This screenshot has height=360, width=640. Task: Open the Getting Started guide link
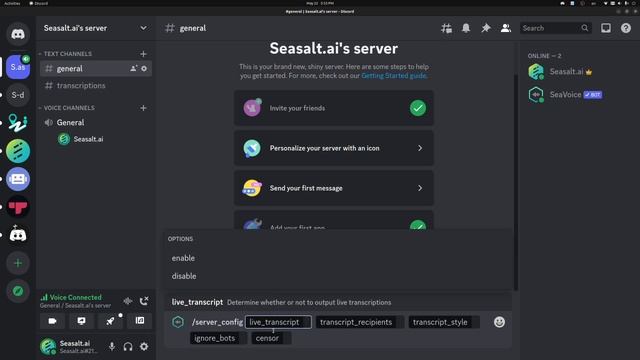(x=394, y=76)
